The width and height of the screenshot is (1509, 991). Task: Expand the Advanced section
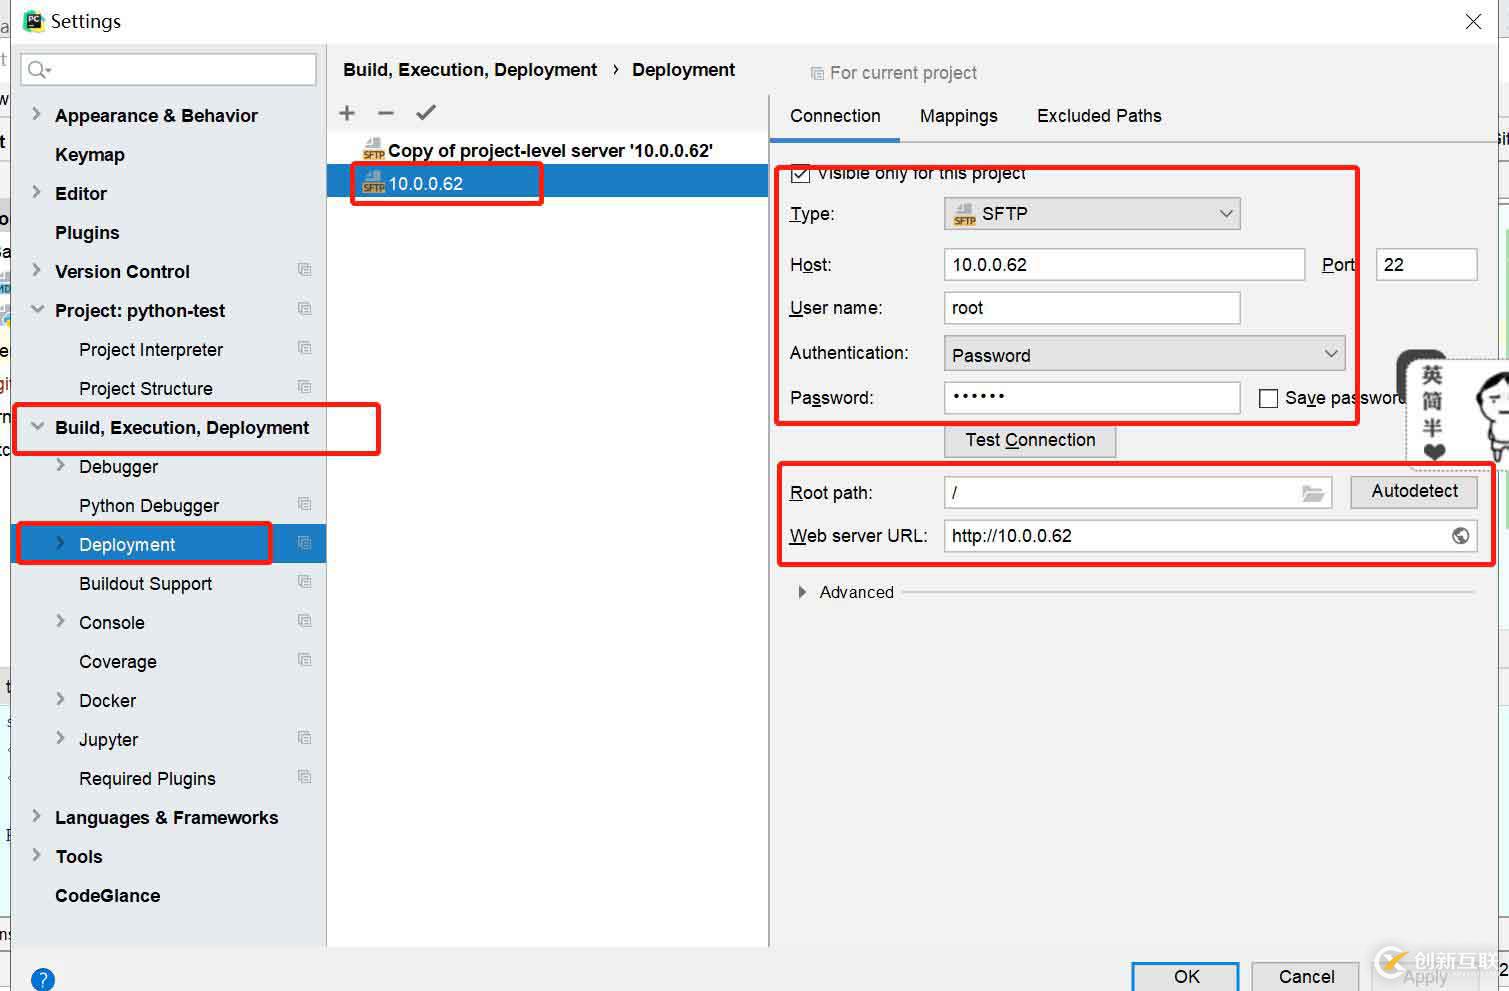coord(802,592)
